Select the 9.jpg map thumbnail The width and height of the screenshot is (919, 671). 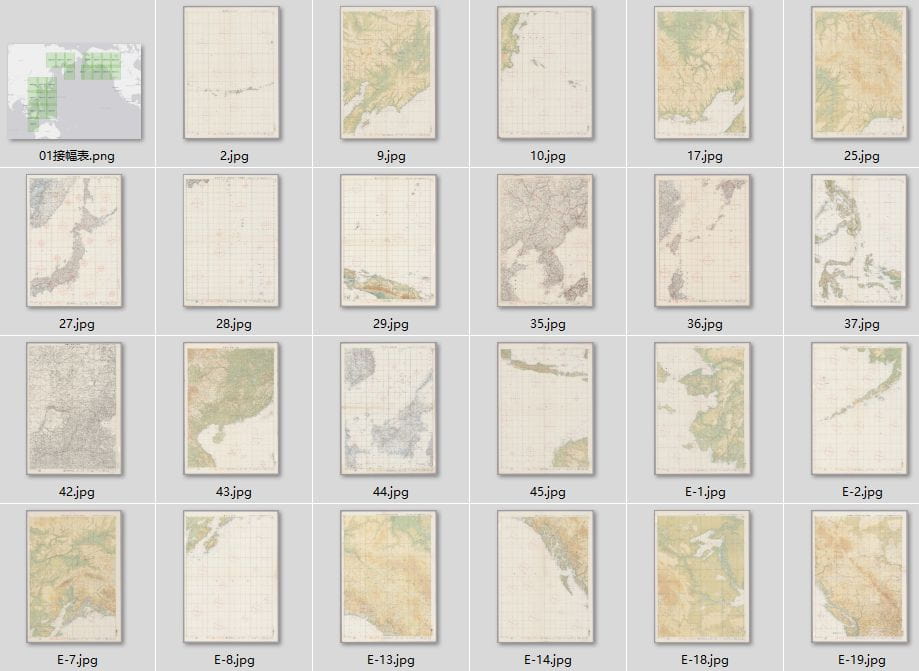point(389,73)
